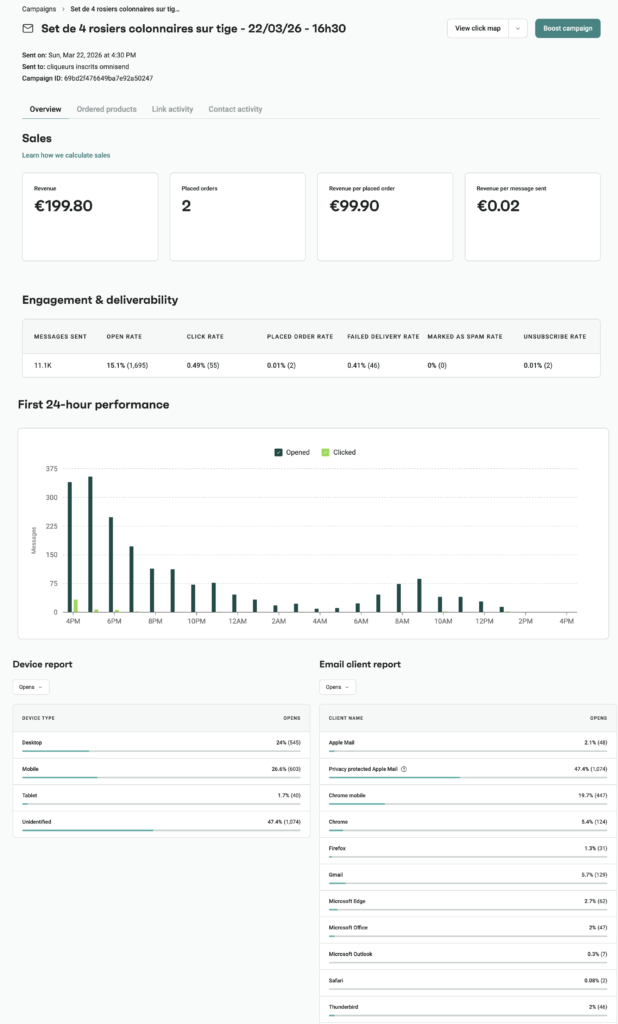
Task: Click the Boost campaign button
Action: 568,29
